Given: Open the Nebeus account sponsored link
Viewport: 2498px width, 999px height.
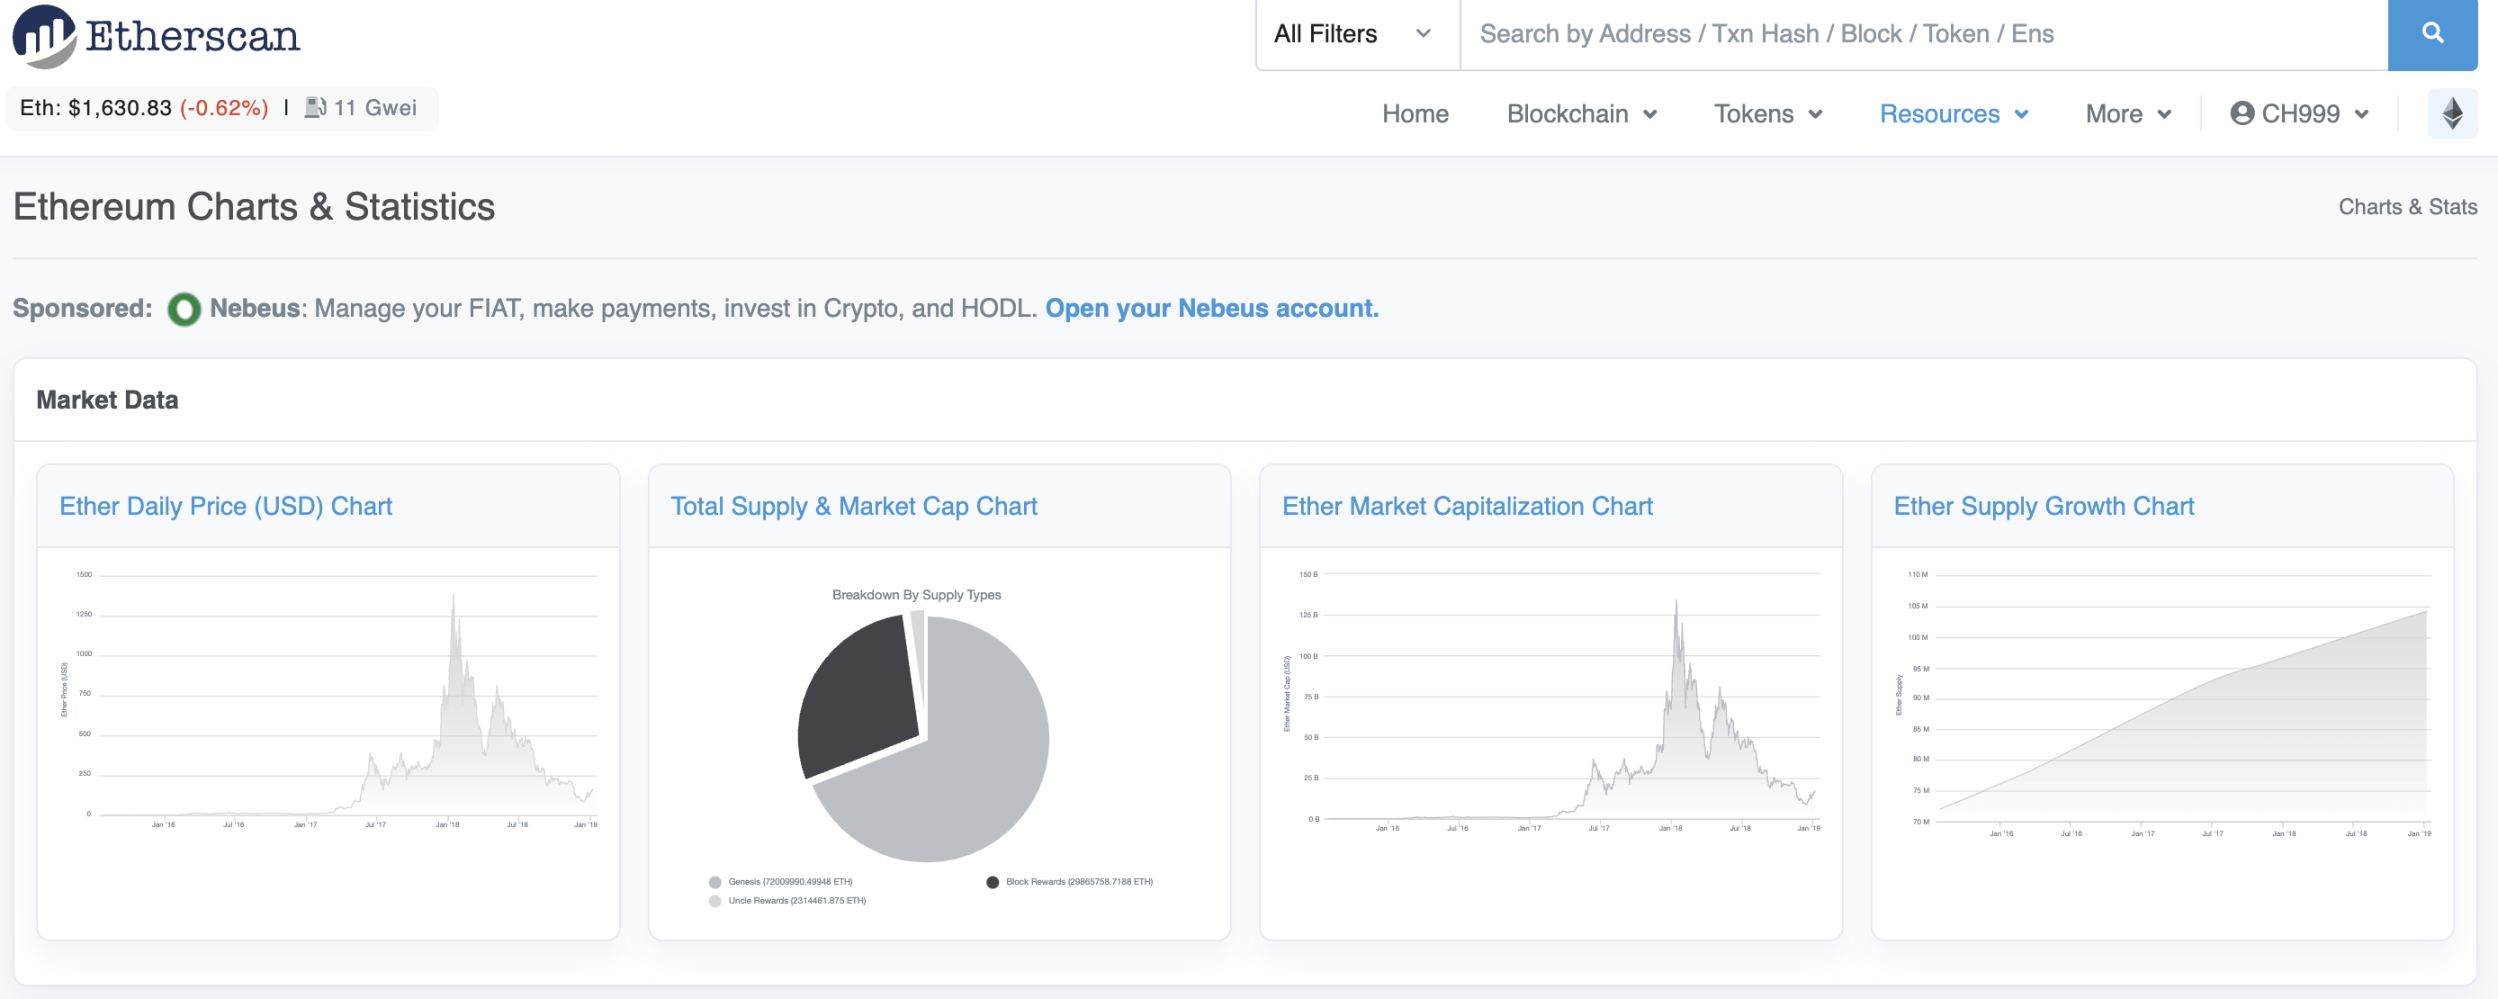Looking at the screenshot, I should pyautogui.click(x=1212, y=308).
